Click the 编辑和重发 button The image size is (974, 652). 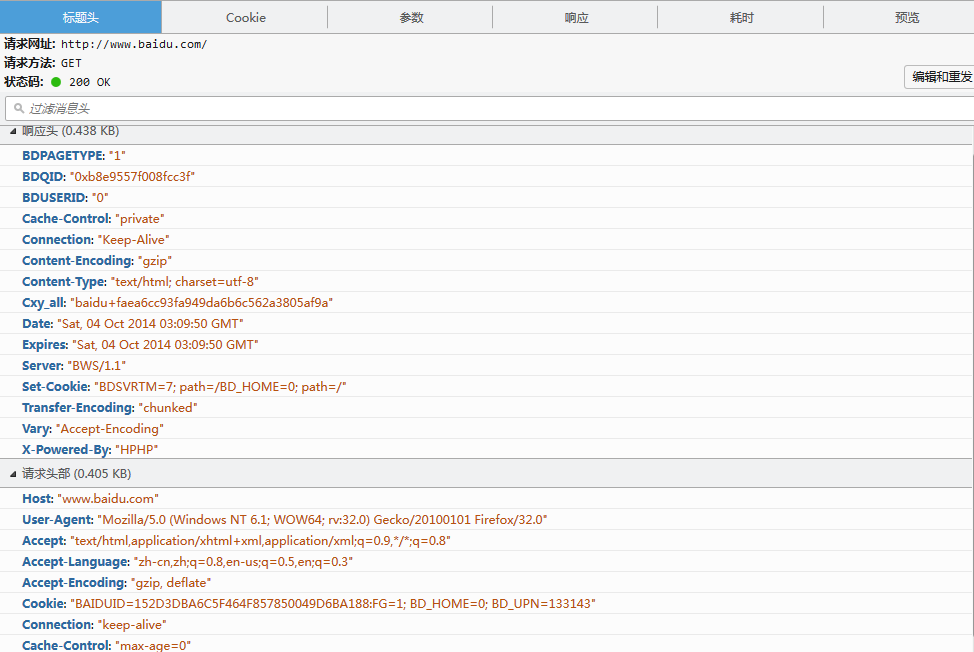point(940,77)
